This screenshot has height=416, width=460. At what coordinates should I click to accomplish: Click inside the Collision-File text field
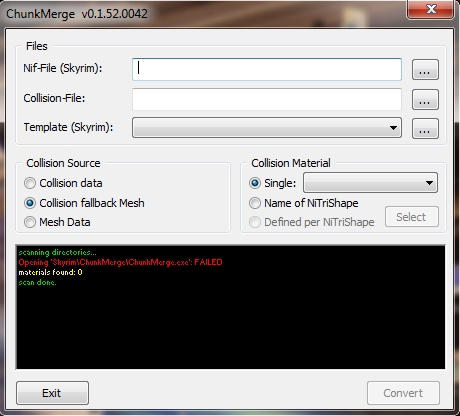(x=267, y=99)
